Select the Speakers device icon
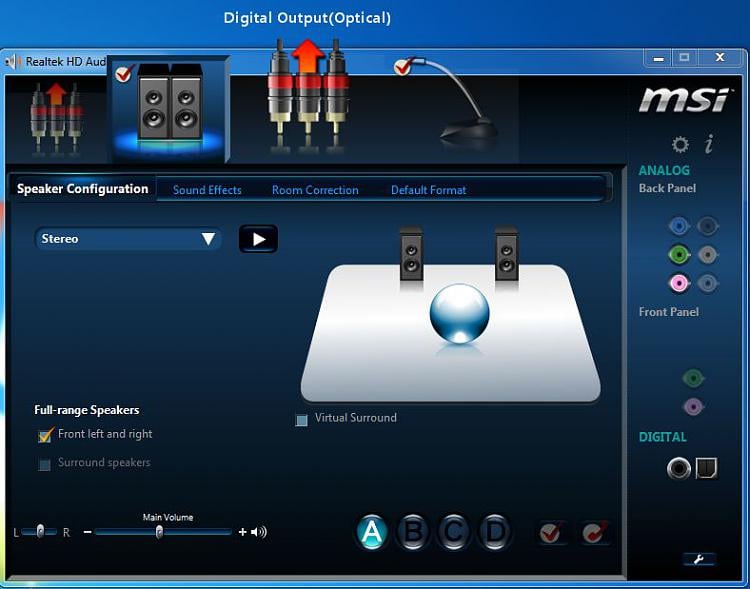The width and height of the screenshot is (750, 589). [x=170, y=109]
